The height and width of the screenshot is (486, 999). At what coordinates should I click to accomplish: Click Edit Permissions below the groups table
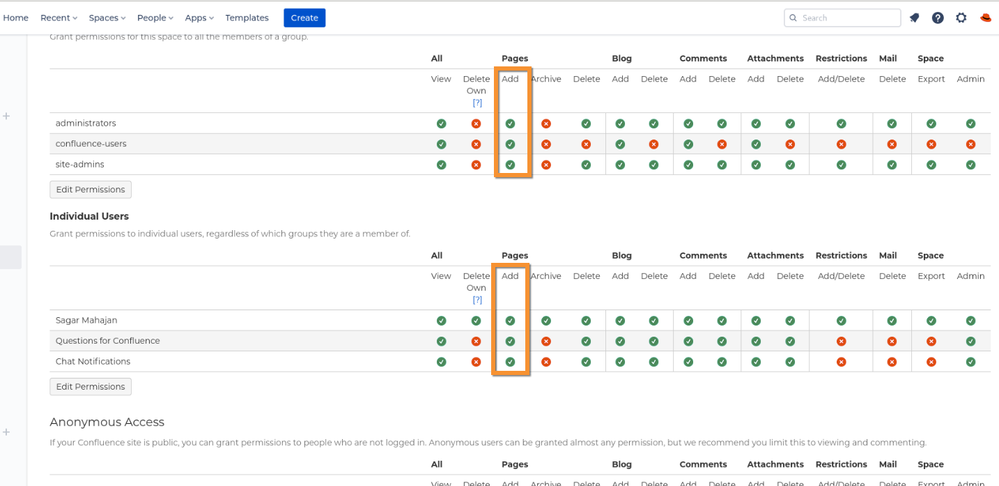pos(90,190)
